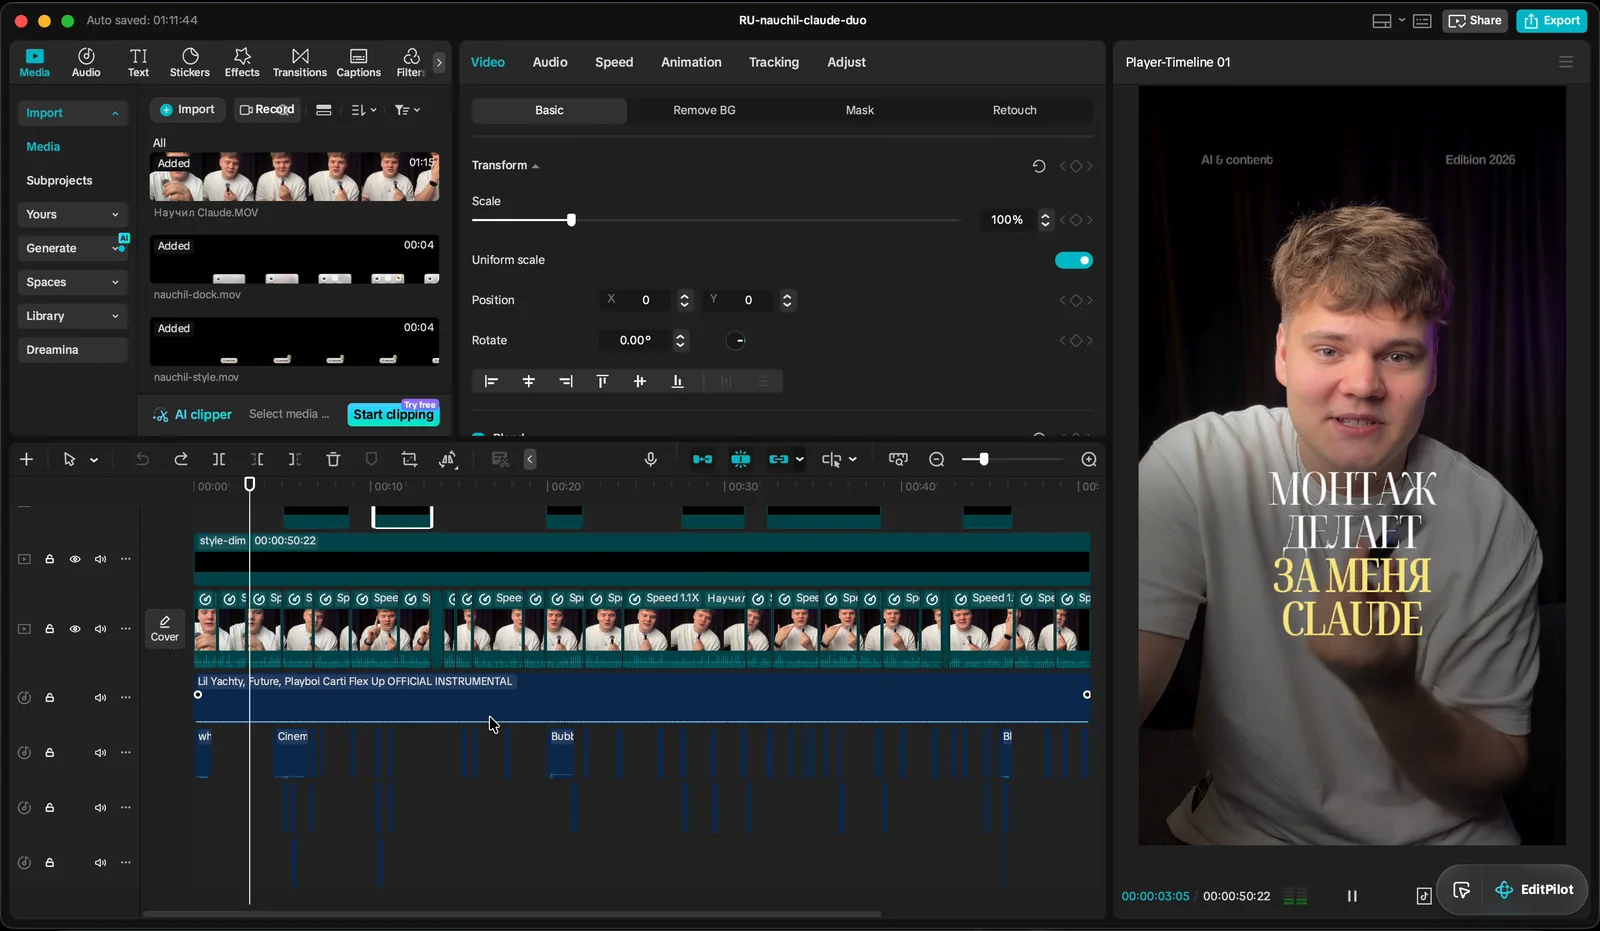Click the zoom in timeline icon
1600x931 pixels.
click(1089, 459)
